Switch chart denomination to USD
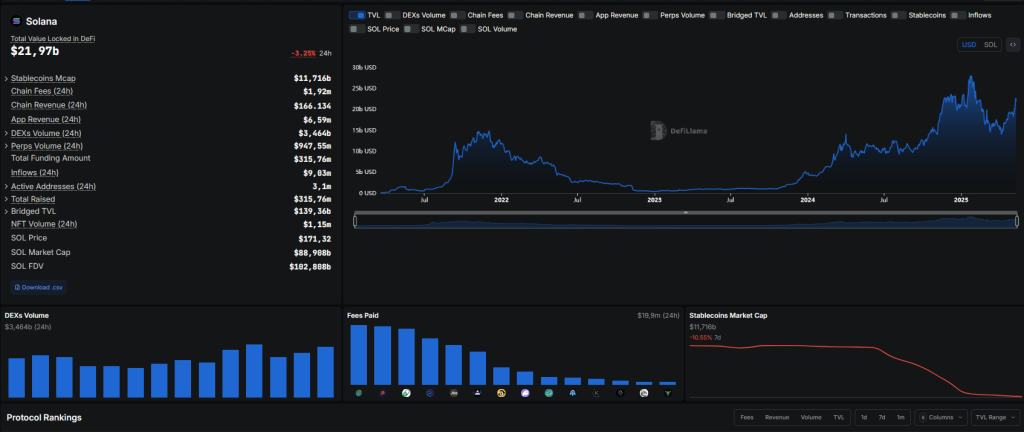Viewport: 1024px width, 432px height. point(969,44)
